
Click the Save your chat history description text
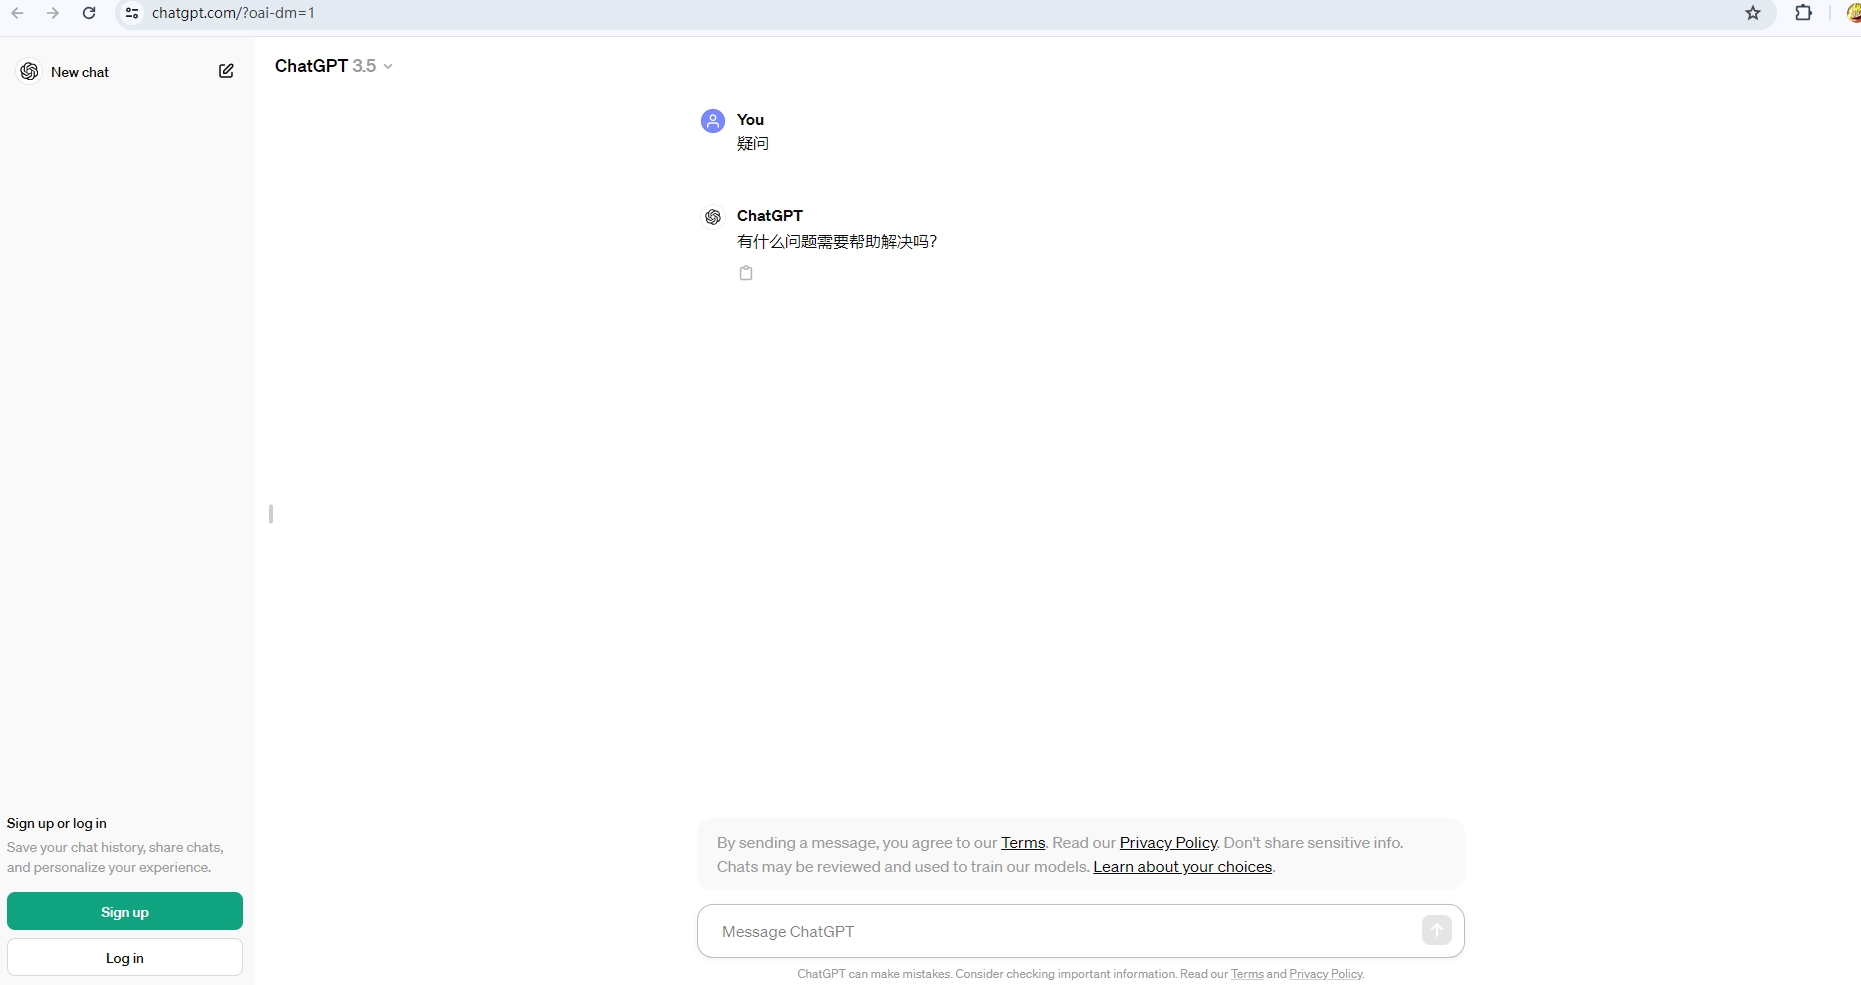pyautogui.click(x=115, y=857)
